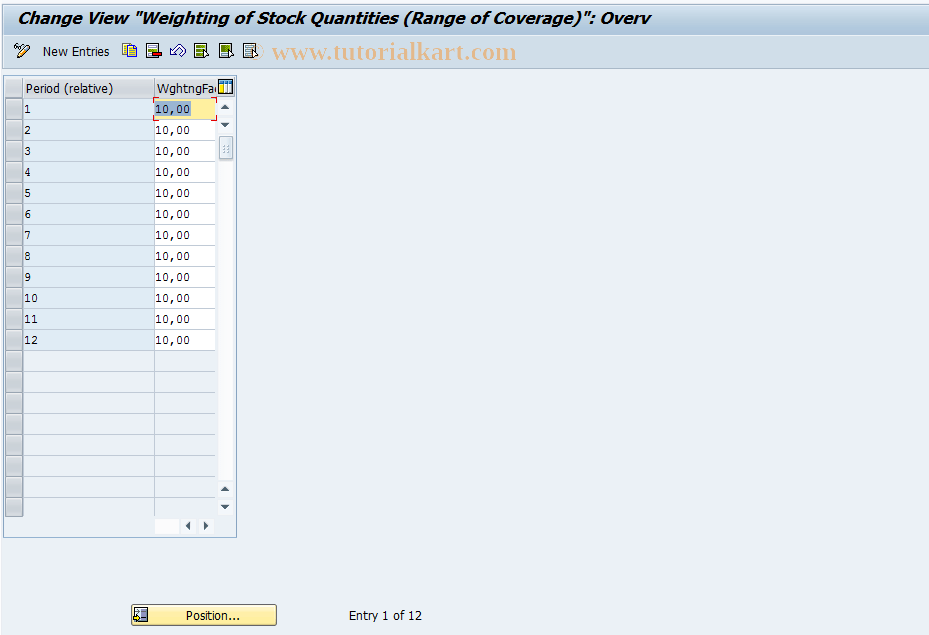Select all table entries
The height and width of the screenshot is (635, 929).
(x=201, y=51)
